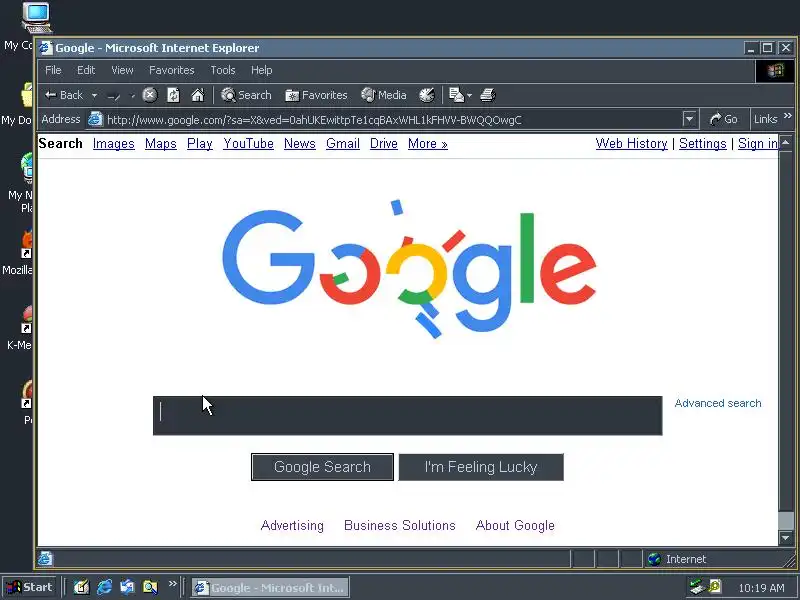Expand the Links bar chevron
This screenshot has height=600, width=800.
pos(788,116)
